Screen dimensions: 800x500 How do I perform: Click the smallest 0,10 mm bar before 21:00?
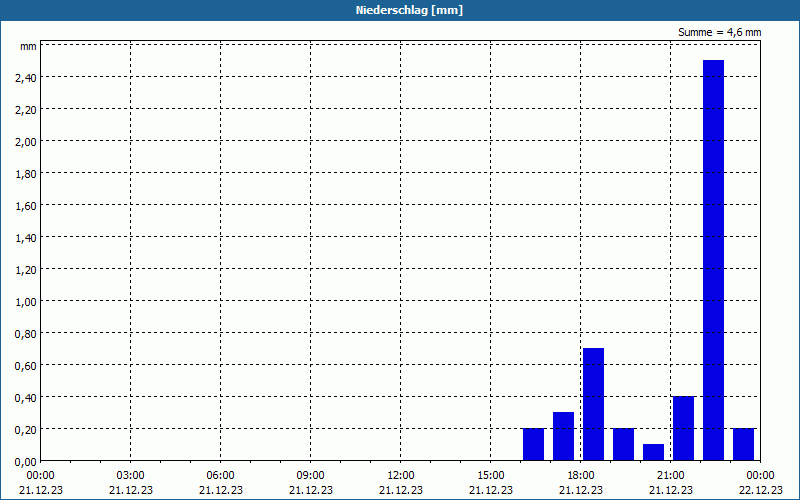pos(654,452)
